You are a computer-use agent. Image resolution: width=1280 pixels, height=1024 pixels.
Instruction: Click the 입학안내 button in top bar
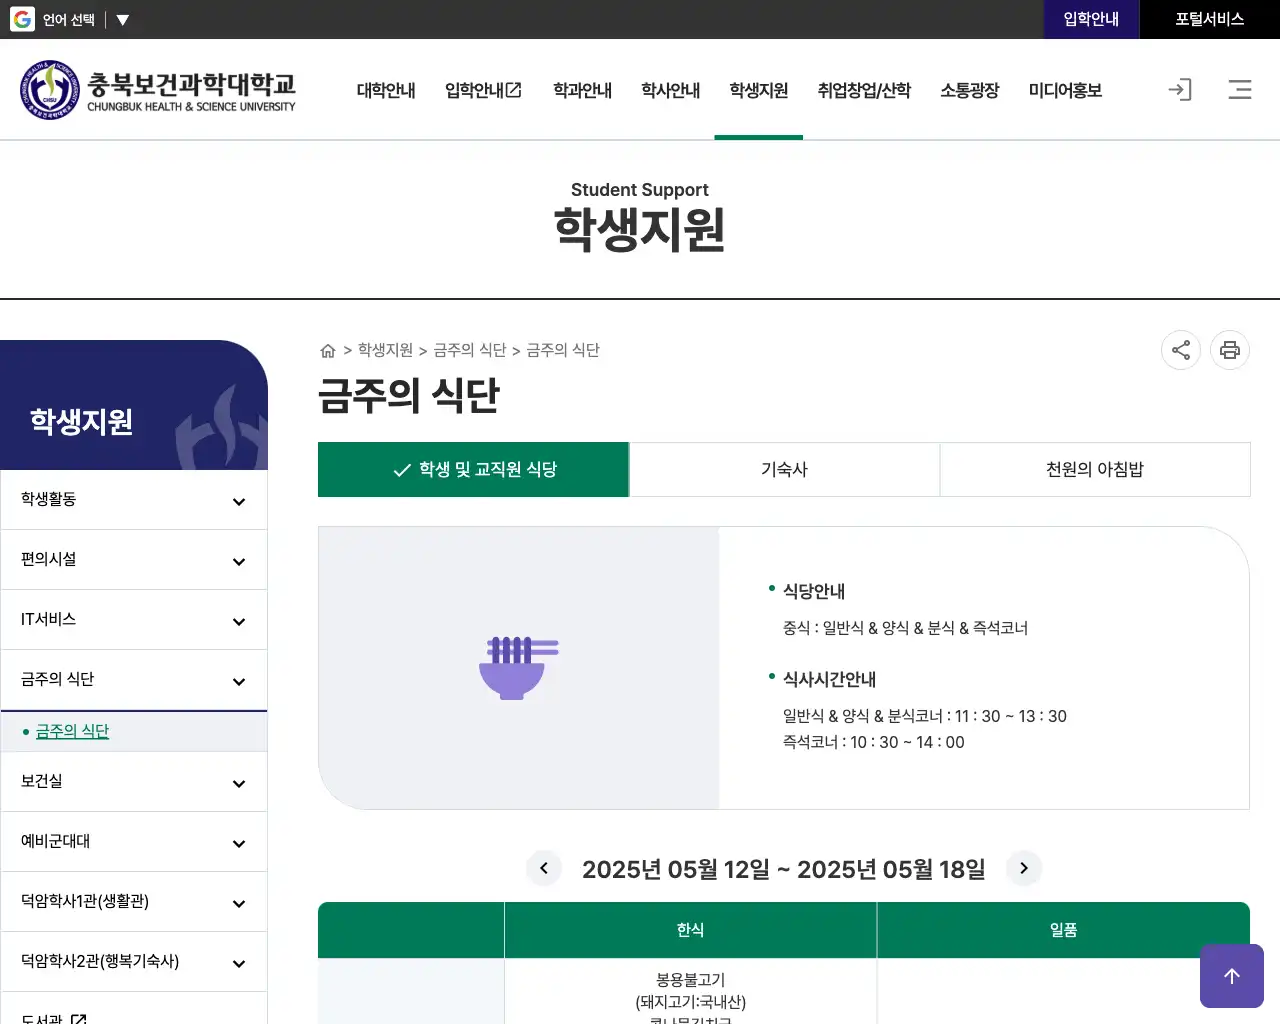coord(1091,19)
